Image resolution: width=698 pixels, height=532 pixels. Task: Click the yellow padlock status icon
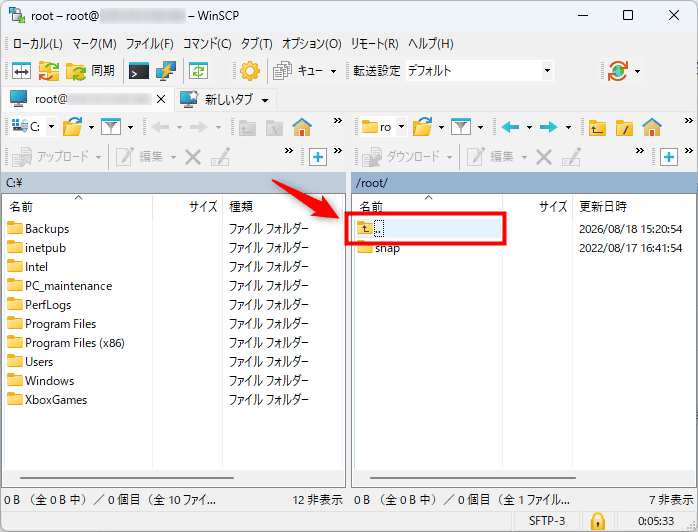point(598,521)
